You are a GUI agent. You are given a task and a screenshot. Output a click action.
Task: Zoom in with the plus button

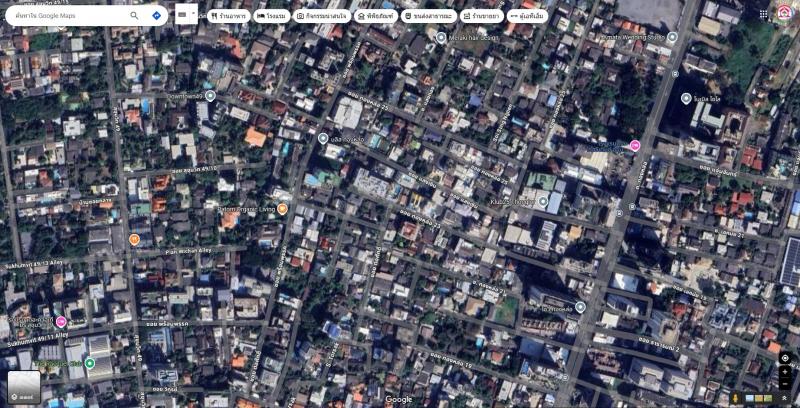785,374
